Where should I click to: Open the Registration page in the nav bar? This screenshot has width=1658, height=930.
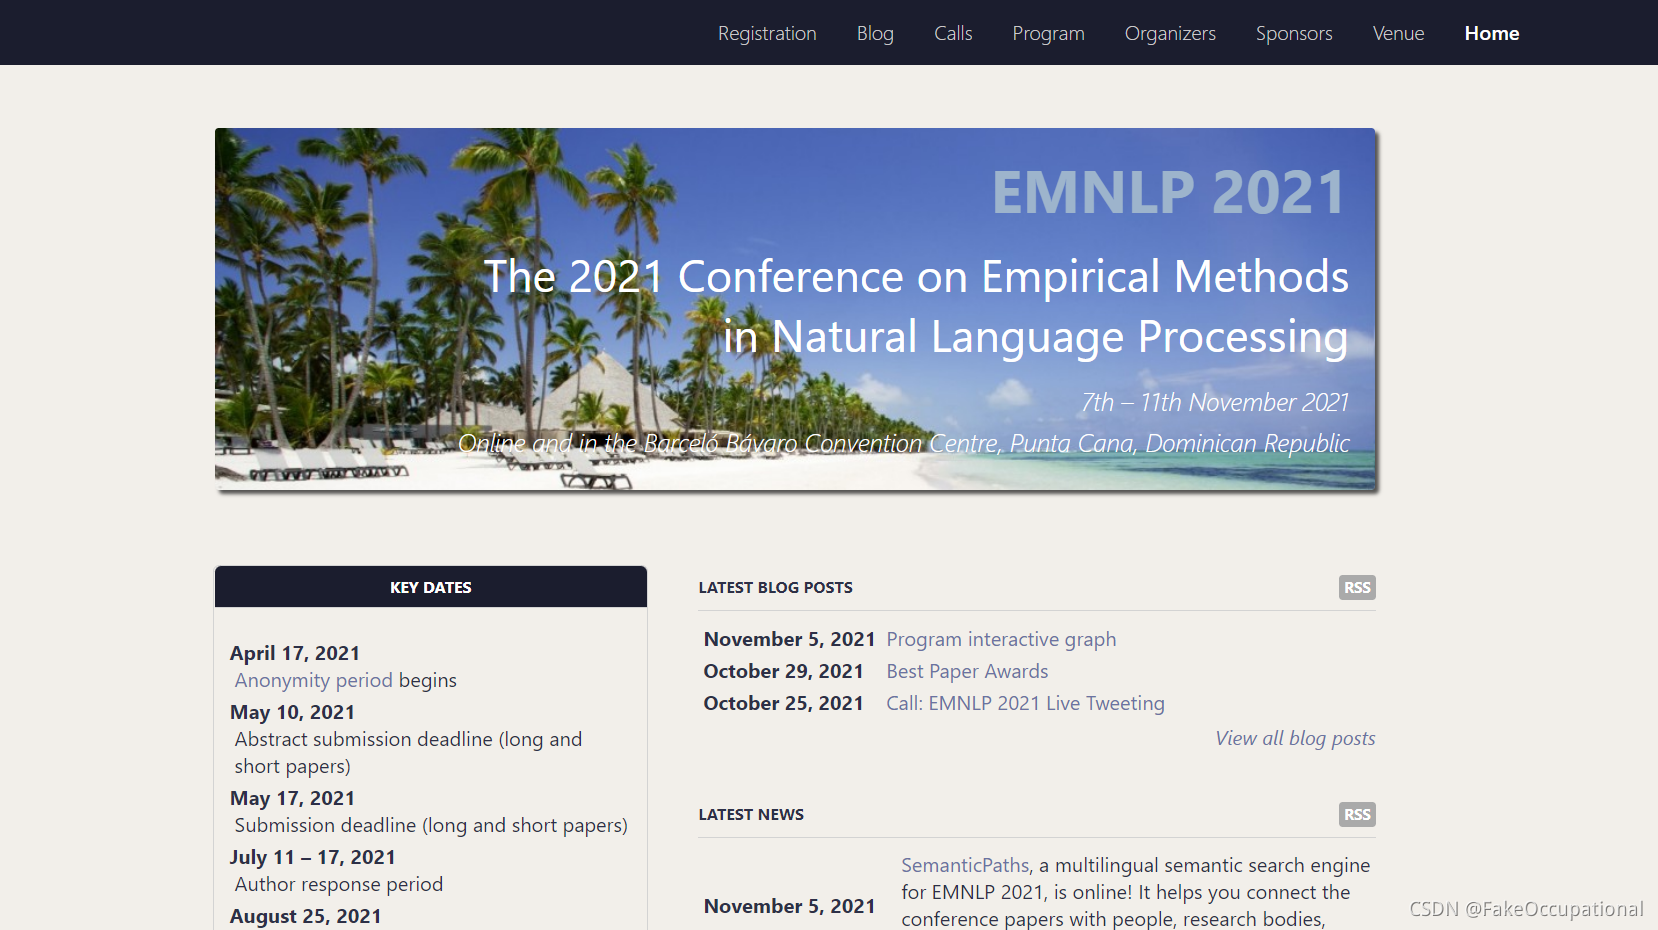pos(767,33)
